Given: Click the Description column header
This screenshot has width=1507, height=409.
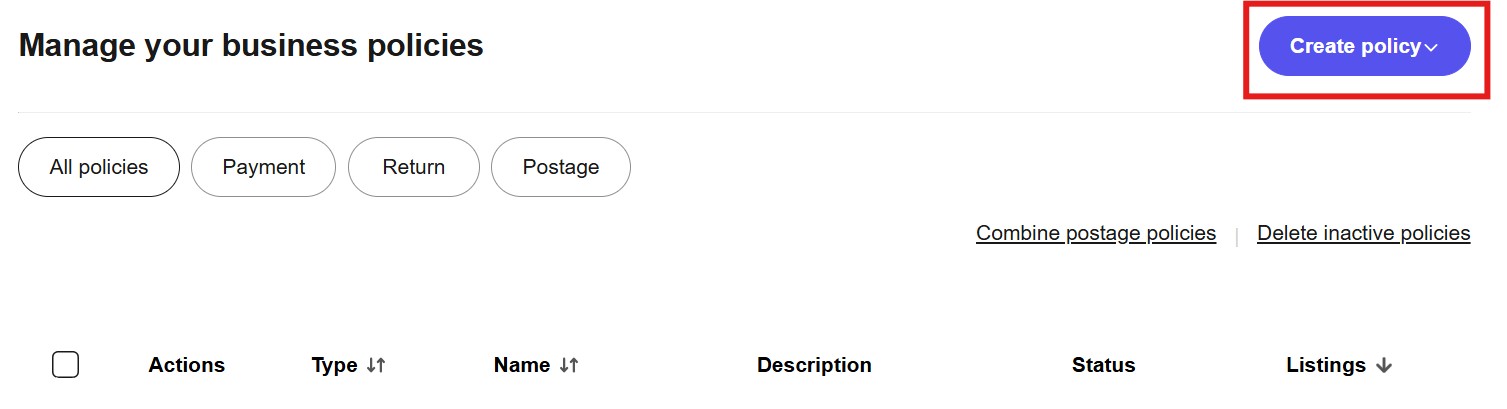Looking at the screenshot, I should (x=814, y=365).
